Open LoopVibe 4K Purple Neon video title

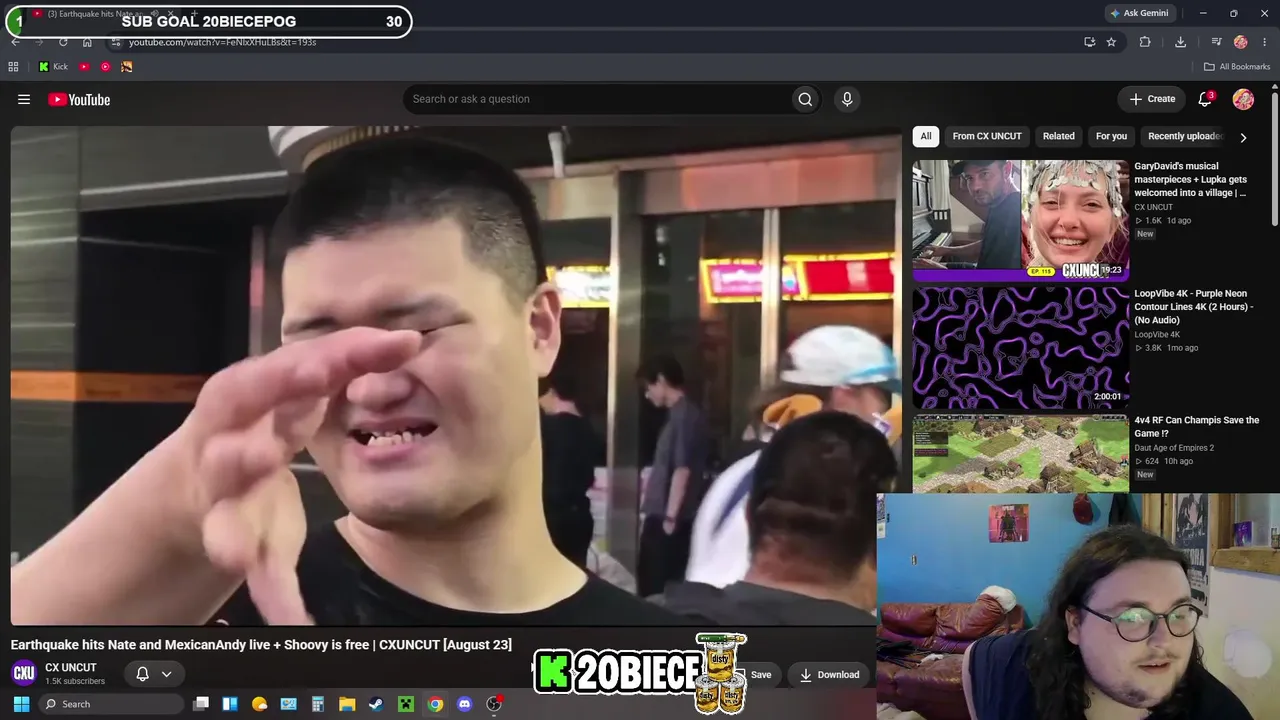point(1194,307)
